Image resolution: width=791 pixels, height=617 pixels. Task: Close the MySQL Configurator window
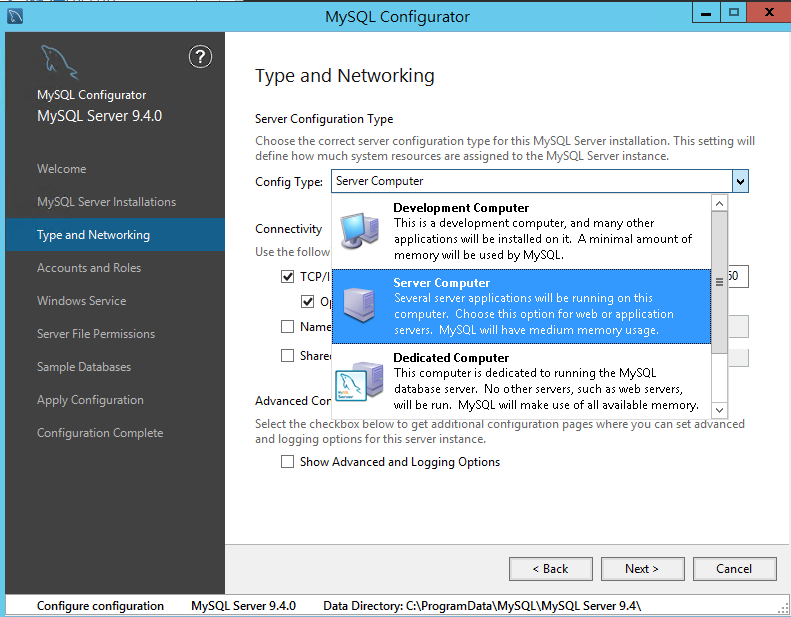coord(769,13)
